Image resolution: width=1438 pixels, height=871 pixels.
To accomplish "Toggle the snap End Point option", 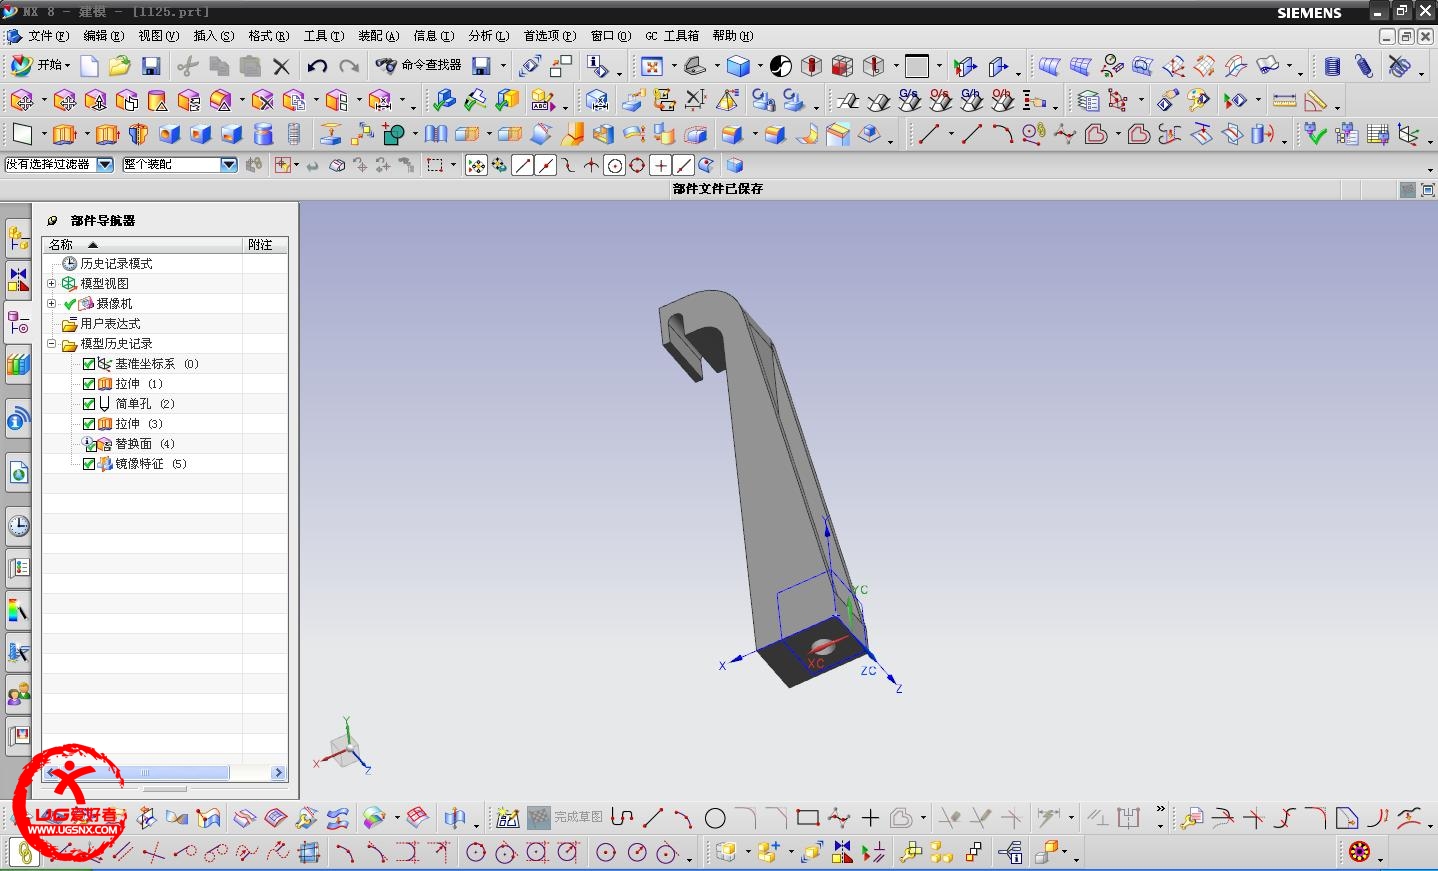I will click(522, 166).
